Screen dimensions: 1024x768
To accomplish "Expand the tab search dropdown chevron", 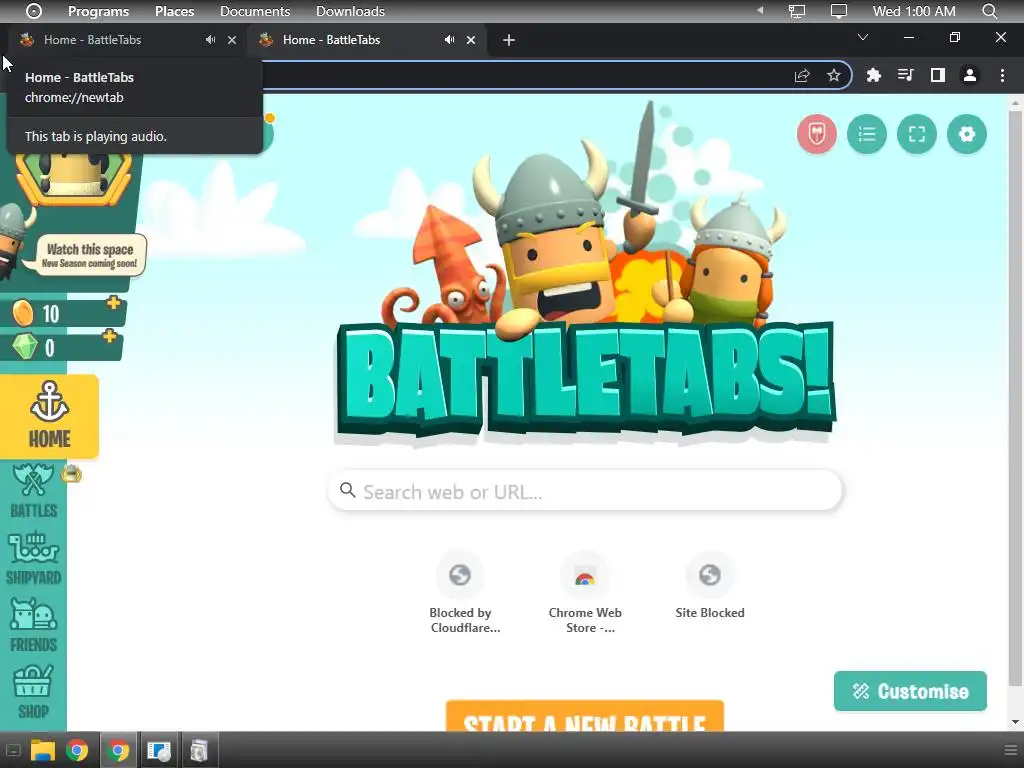I will point(863,37).
